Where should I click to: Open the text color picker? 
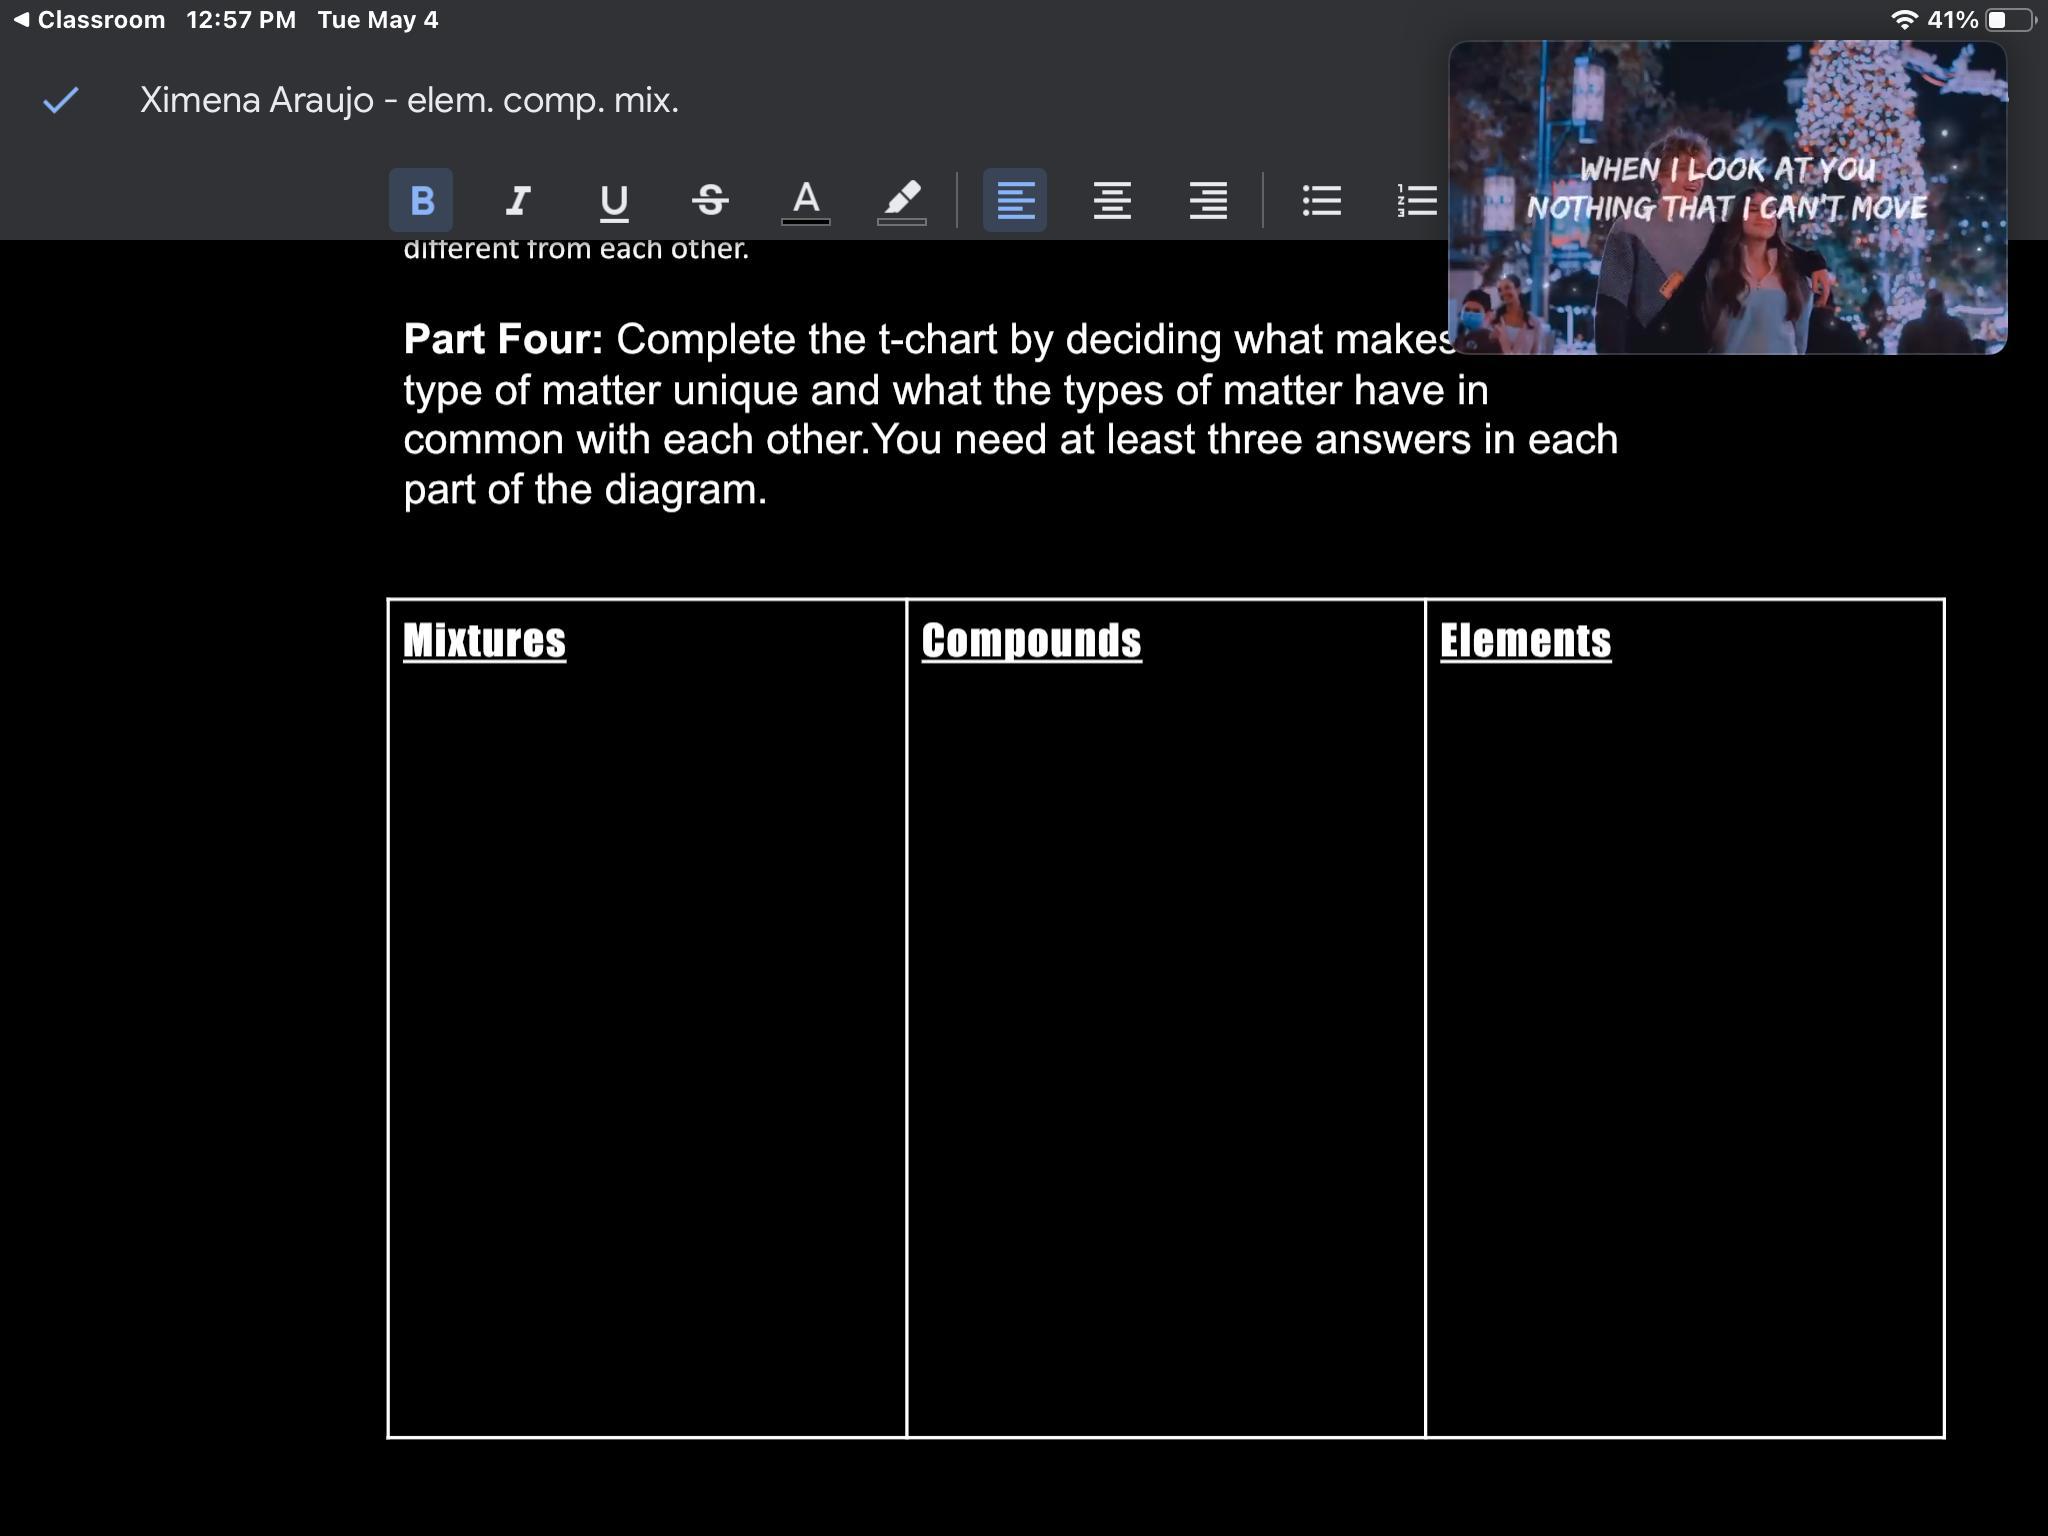(x=806, y=201)
